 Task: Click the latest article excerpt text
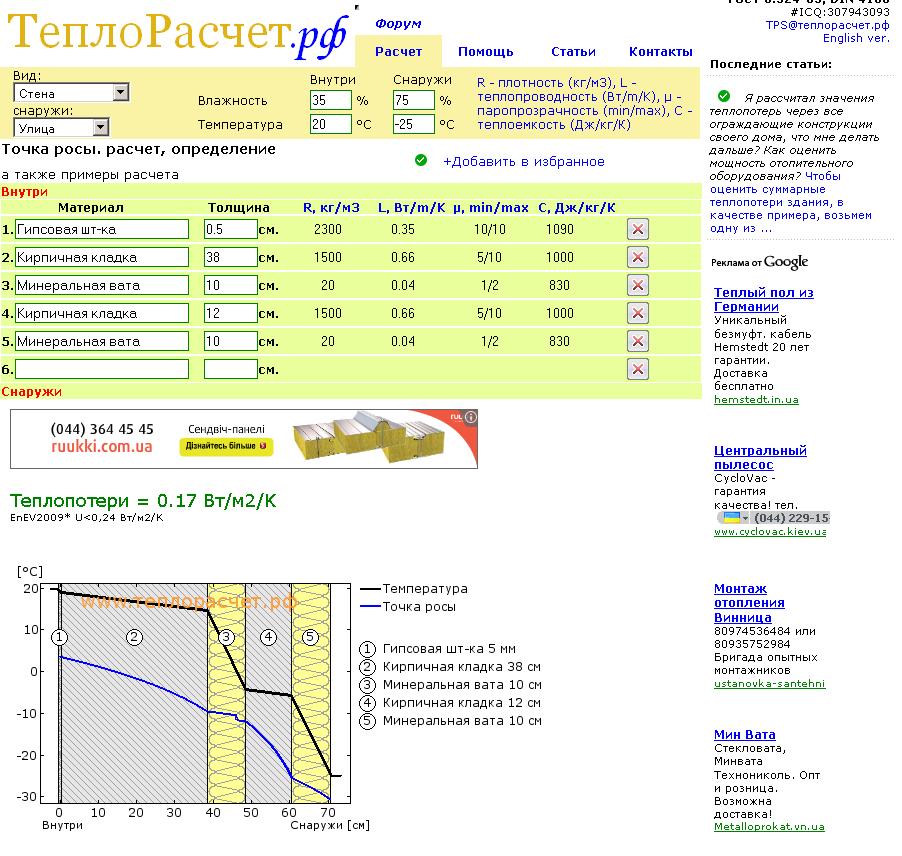[x=795, y=163]
